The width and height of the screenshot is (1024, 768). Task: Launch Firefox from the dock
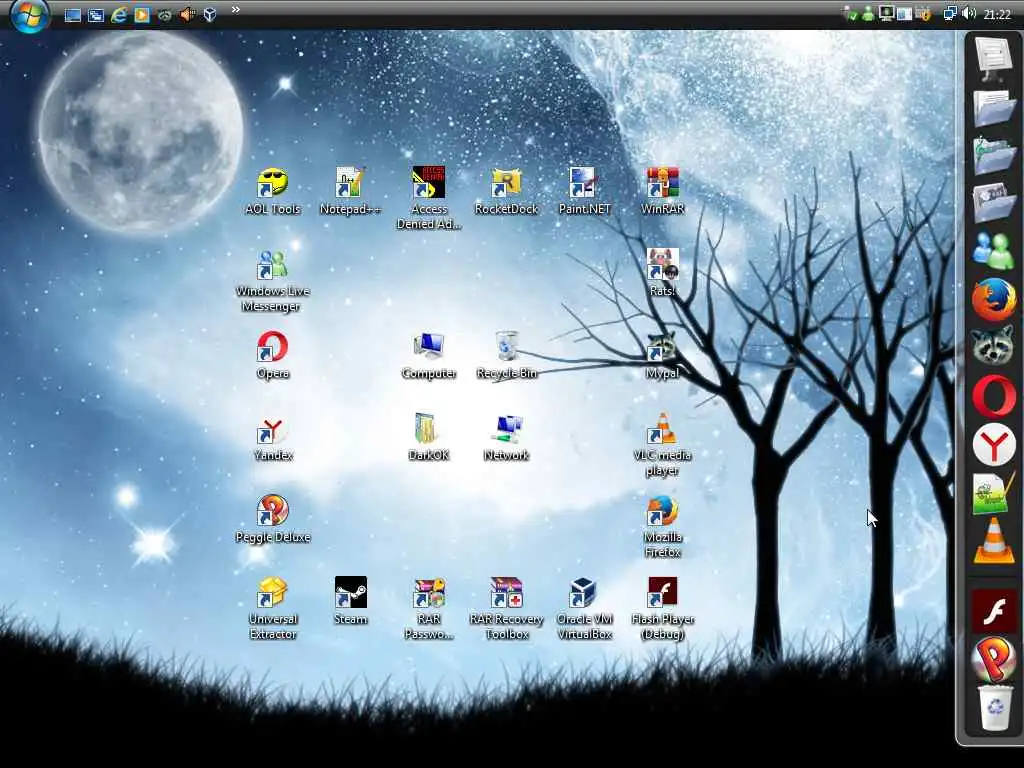(993, 300)
